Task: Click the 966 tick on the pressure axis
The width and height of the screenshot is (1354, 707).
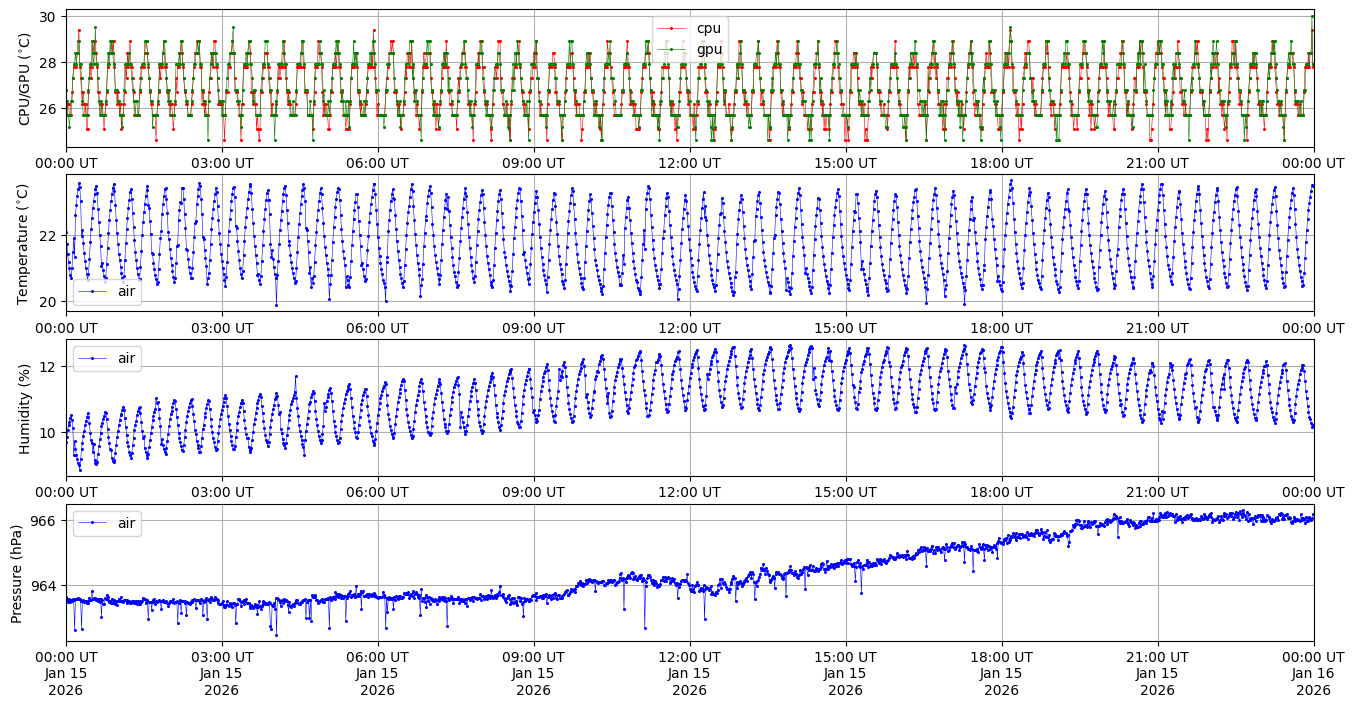Action: click(47, 521)
